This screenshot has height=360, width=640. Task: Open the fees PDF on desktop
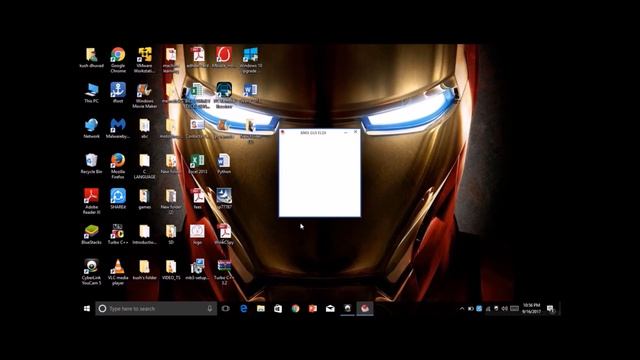[x=198, y=198]
